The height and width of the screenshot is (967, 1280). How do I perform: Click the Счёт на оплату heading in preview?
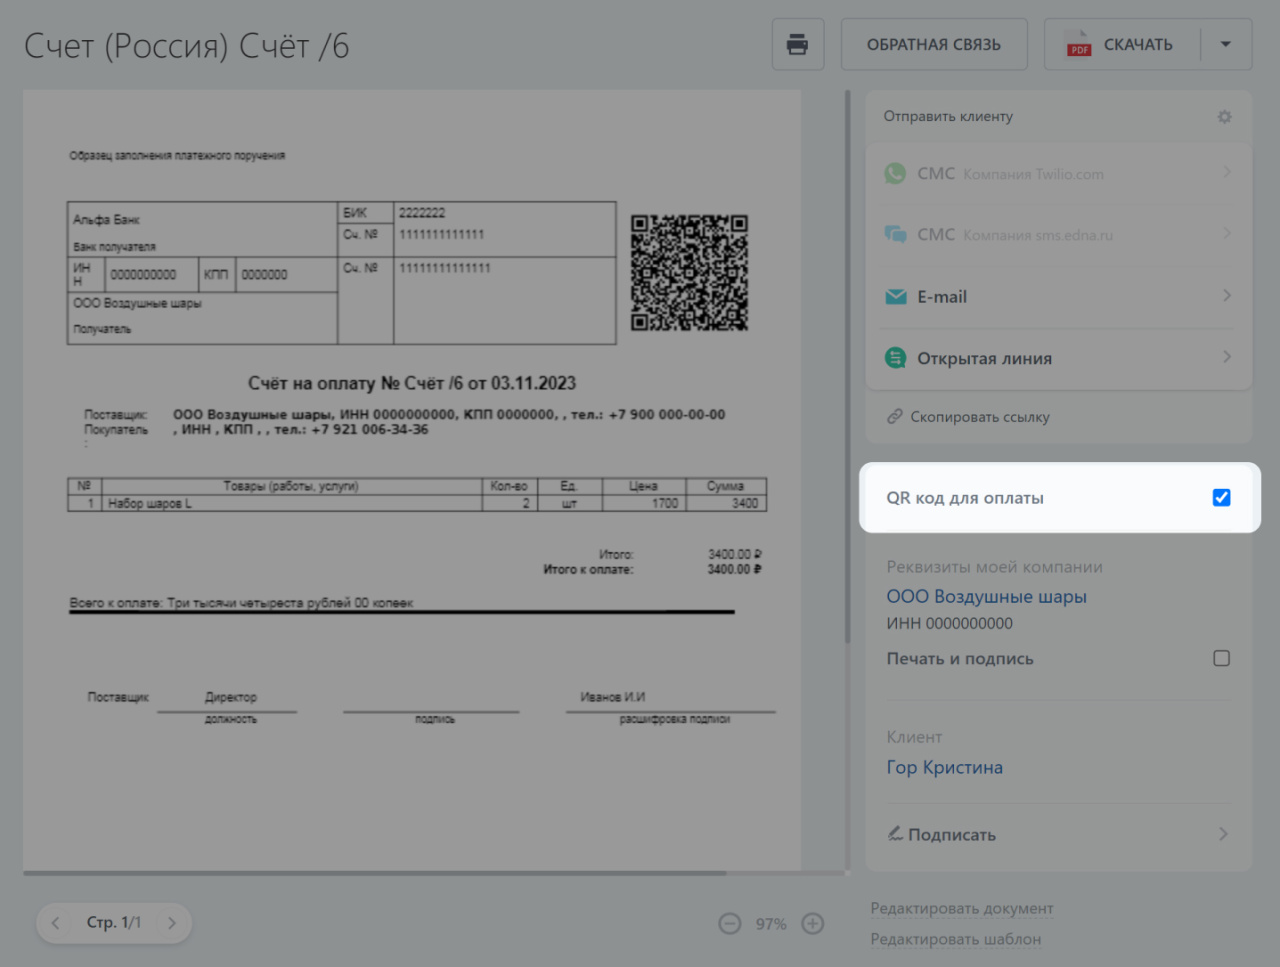(412, 383)
